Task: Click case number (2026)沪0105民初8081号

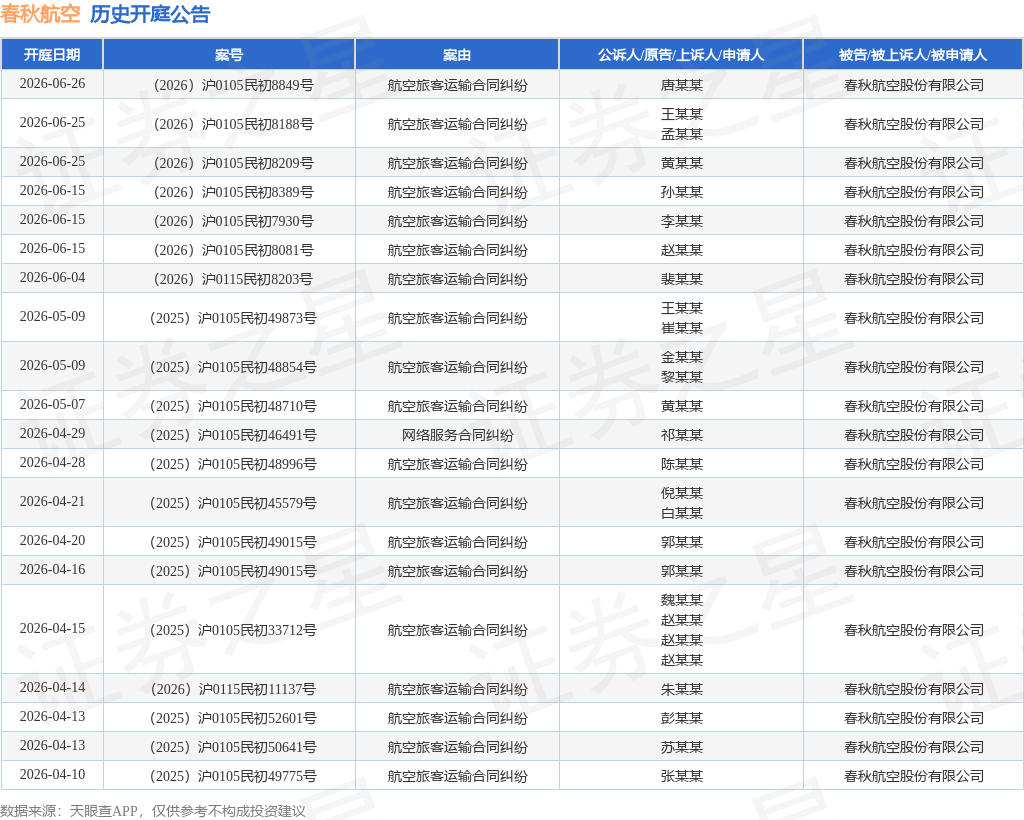Action: [x=233, y=250]
